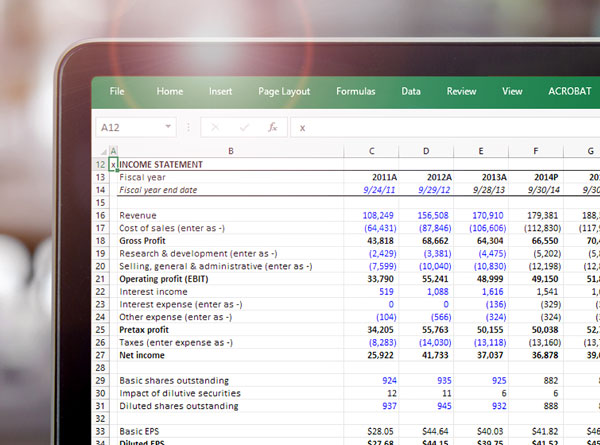Select the Revenue value 108,249
Viewport: 600px width, 445px height.
(371, 215)
